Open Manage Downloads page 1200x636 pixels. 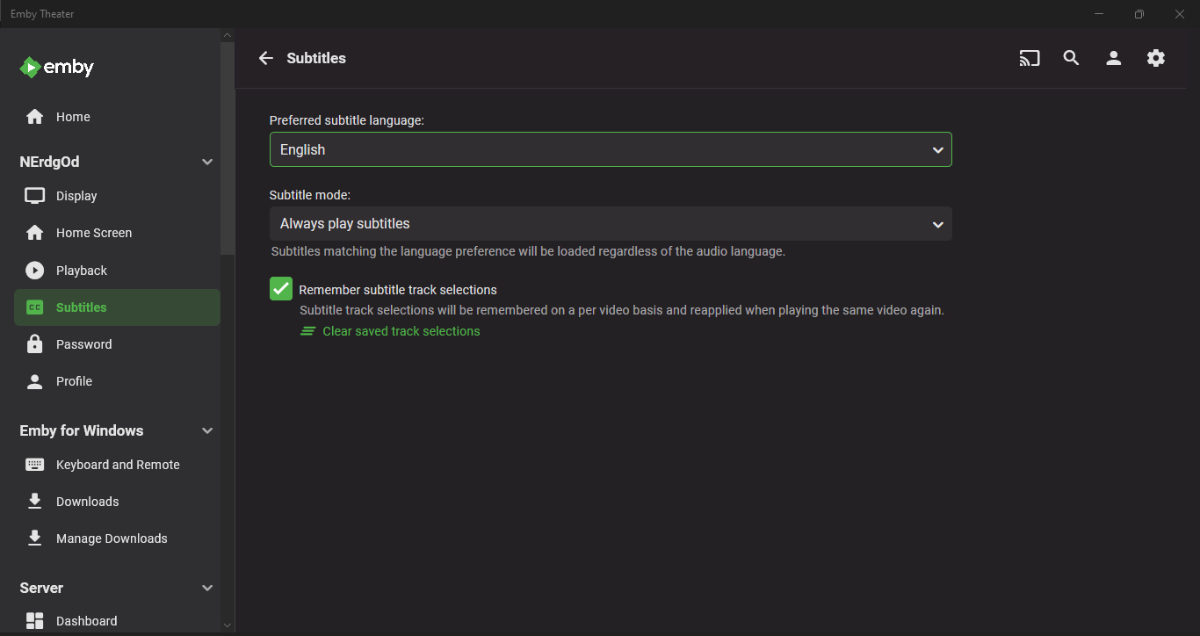coord(111,538)
